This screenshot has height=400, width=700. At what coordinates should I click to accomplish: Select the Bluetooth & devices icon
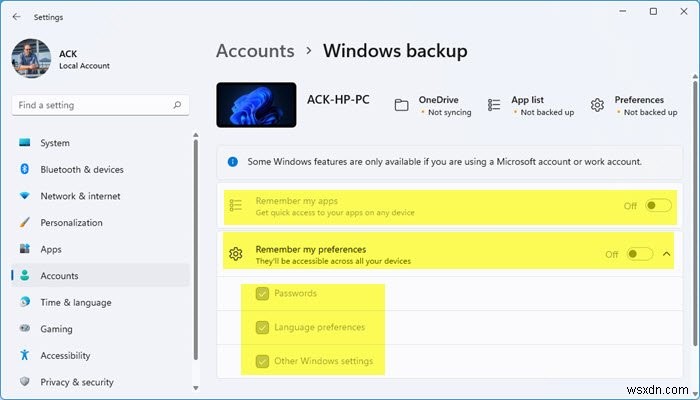[25, 169]
